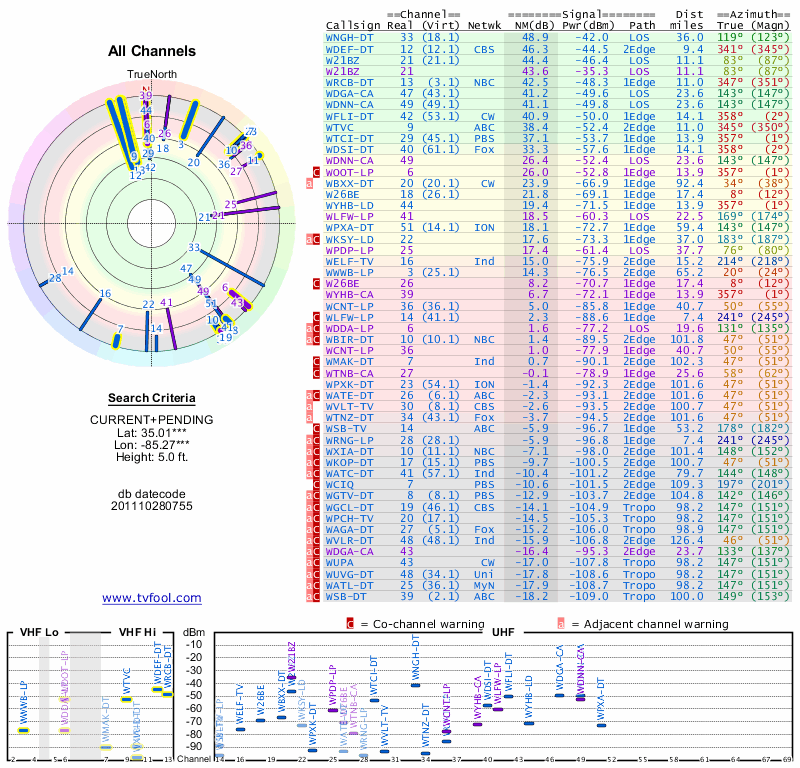This screenshot has height=768, width=800.
Task: Select WKSY-LD callsign in the table
Action: pyautogui.click(x=349, y=239)
